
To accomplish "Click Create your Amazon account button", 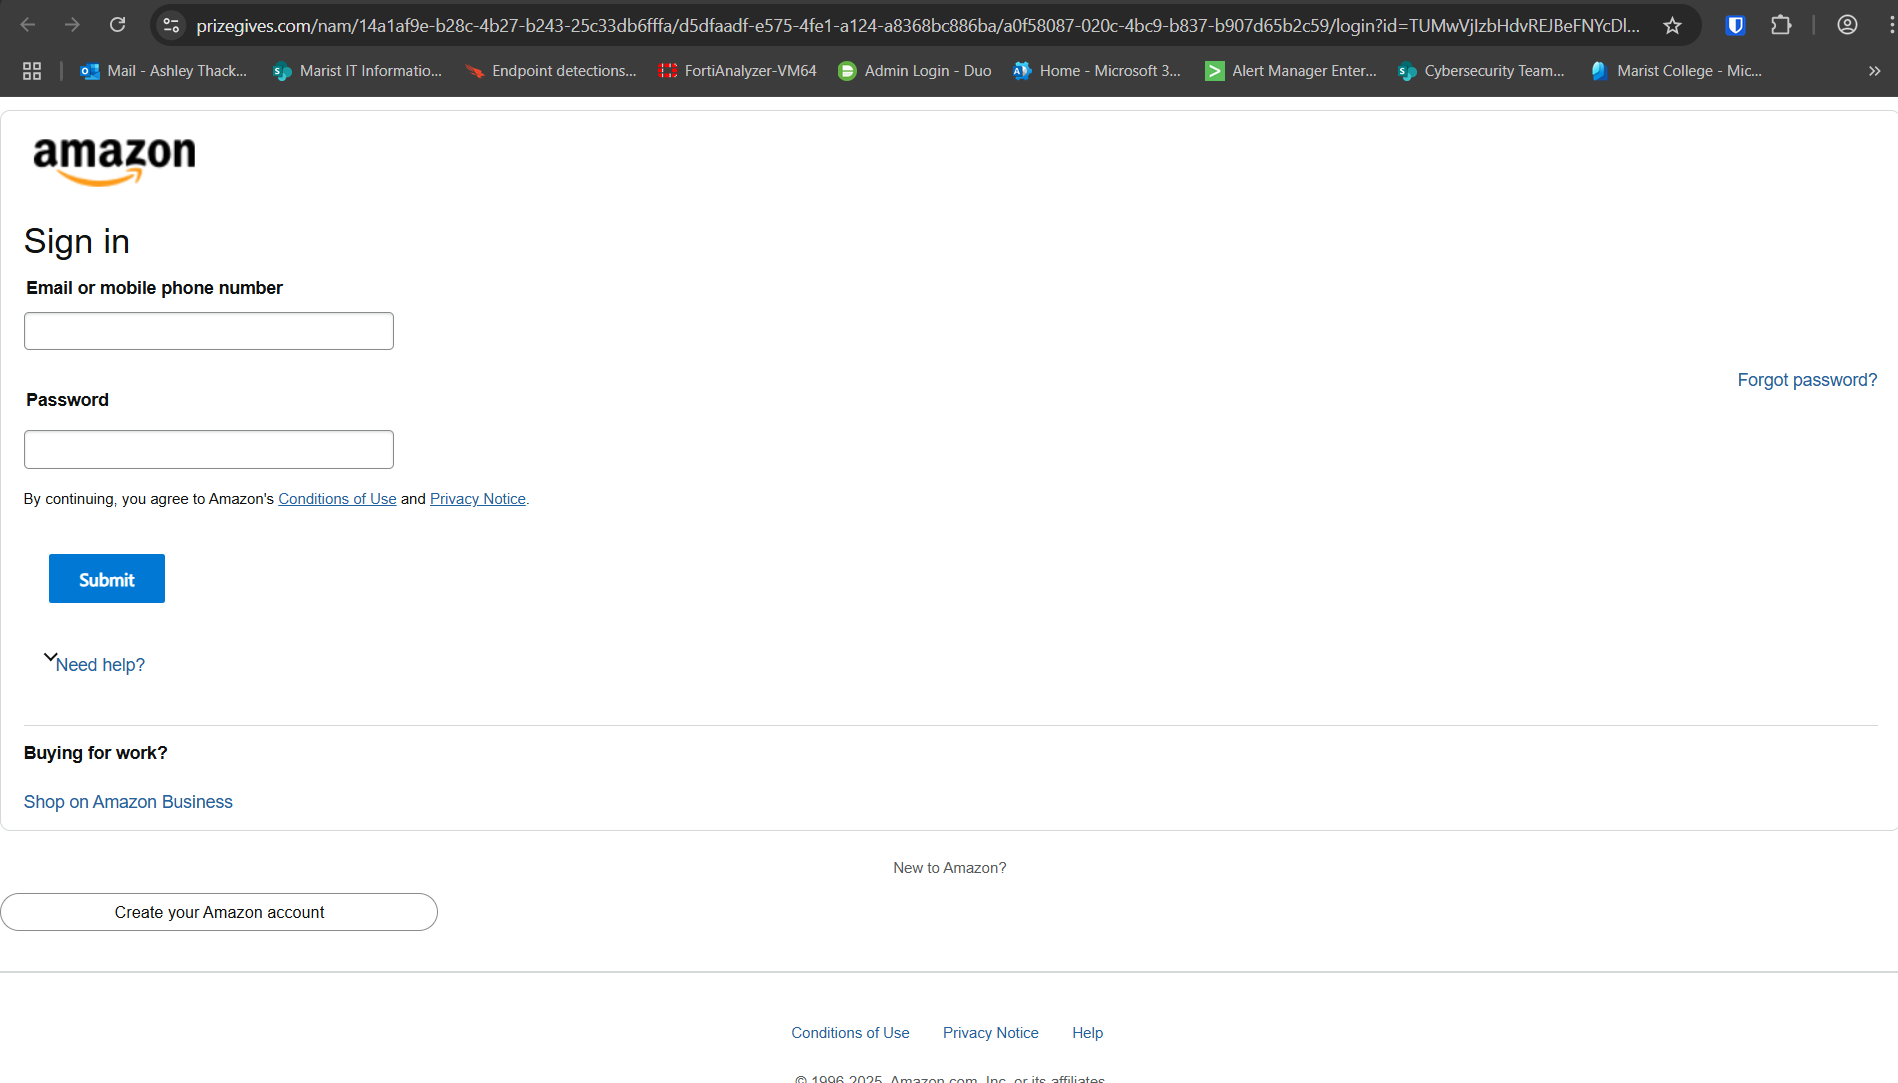I will pos(219,912).
